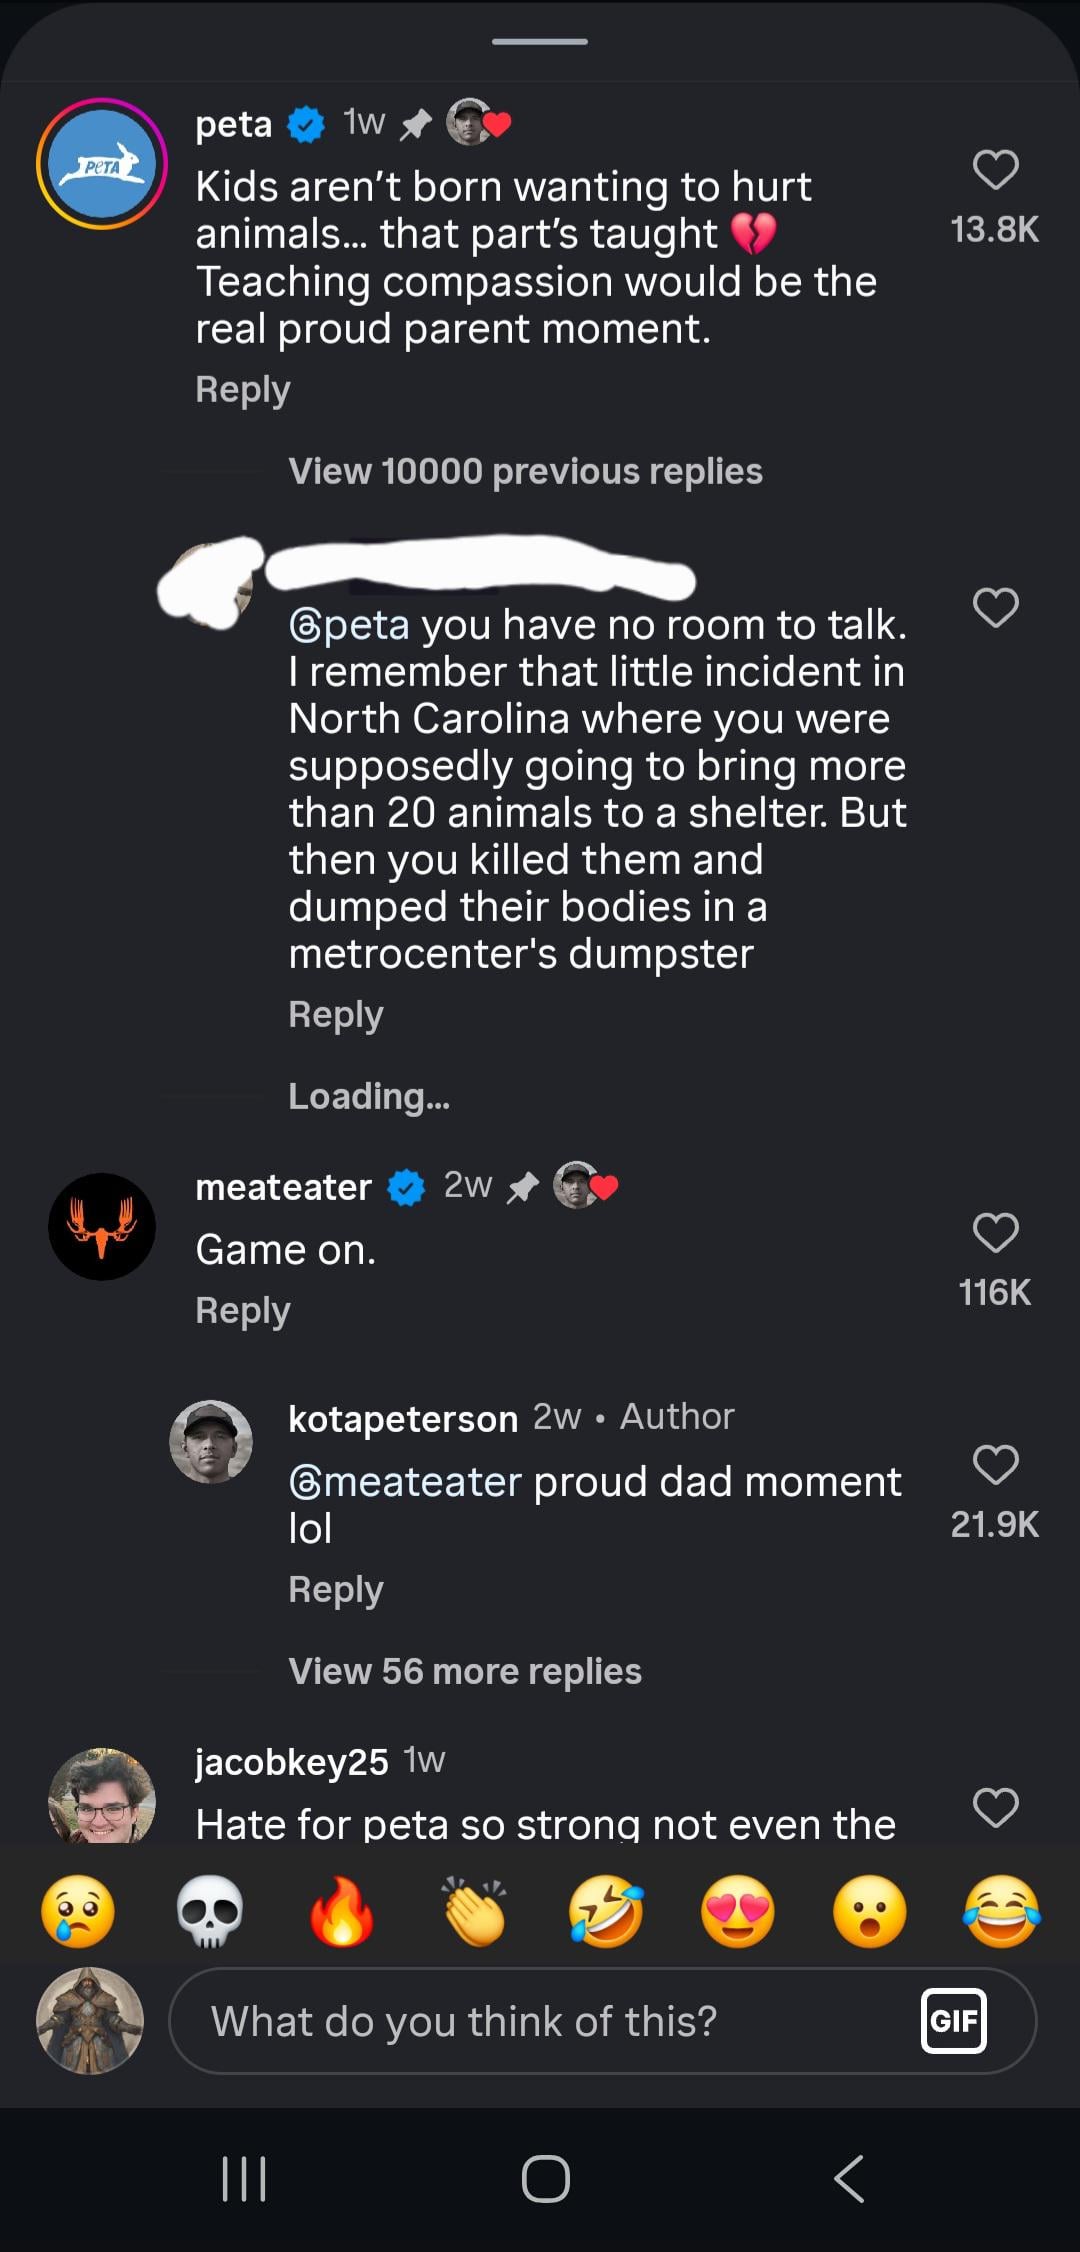Open the GIF picker
Viewport: 1080px width, 2252px height.
[953, 2021]
